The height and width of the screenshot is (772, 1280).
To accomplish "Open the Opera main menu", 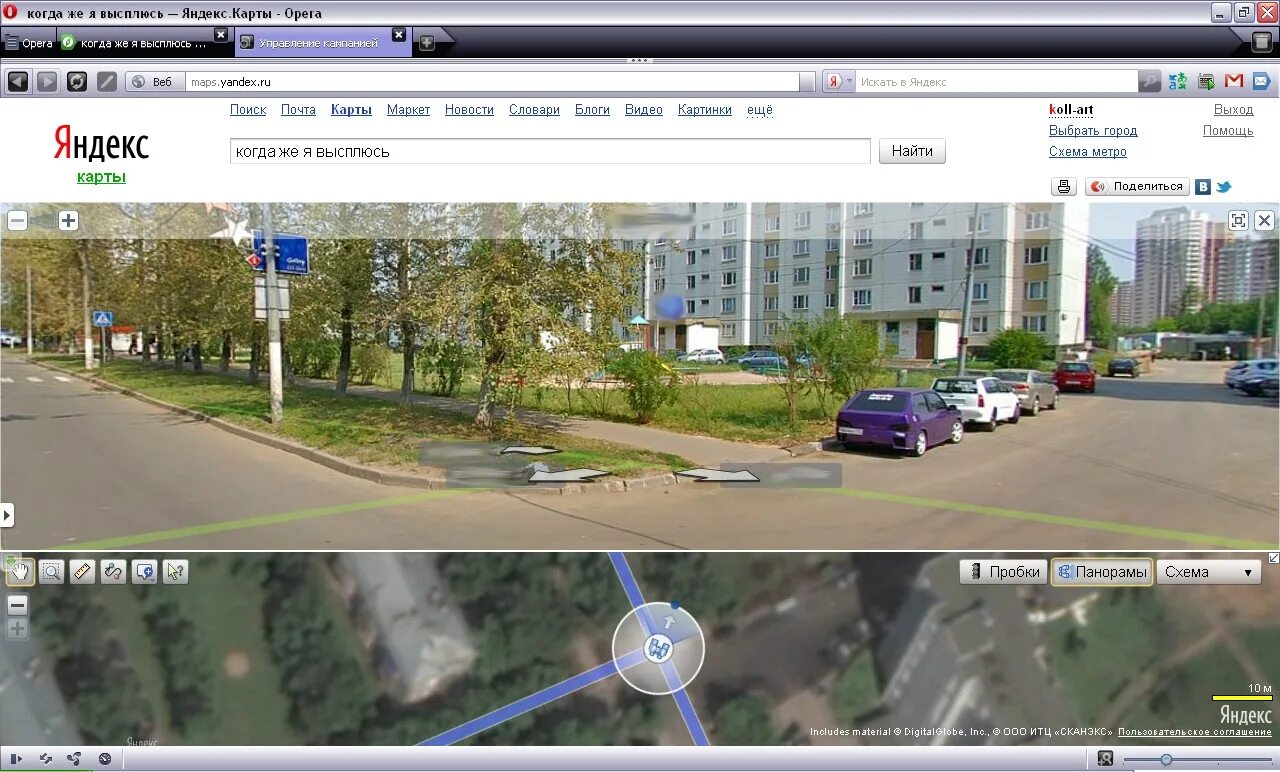I will [28, 43].
